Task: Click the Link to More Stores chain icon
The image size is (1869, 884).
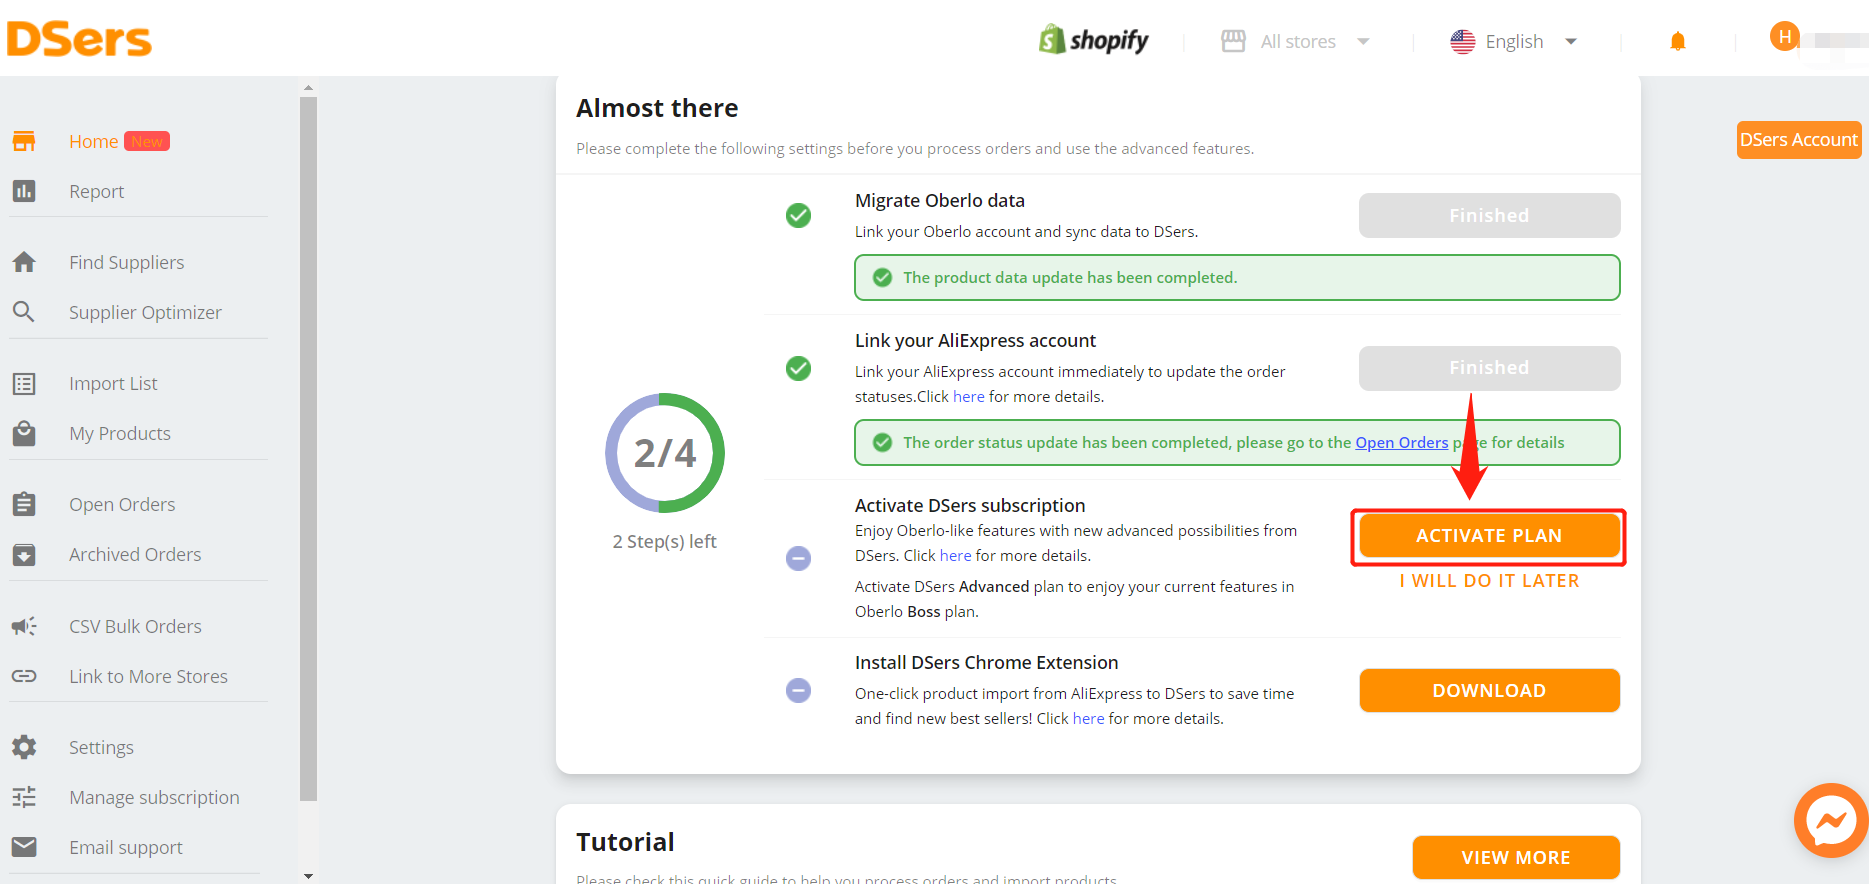Action: 24,676
